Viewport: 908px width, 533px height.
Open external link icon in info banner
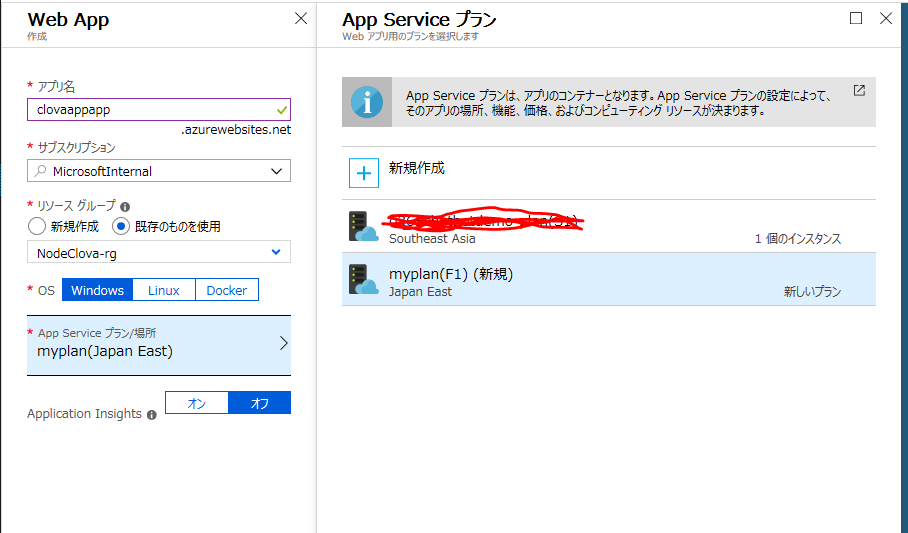click(x=859, y=90)
